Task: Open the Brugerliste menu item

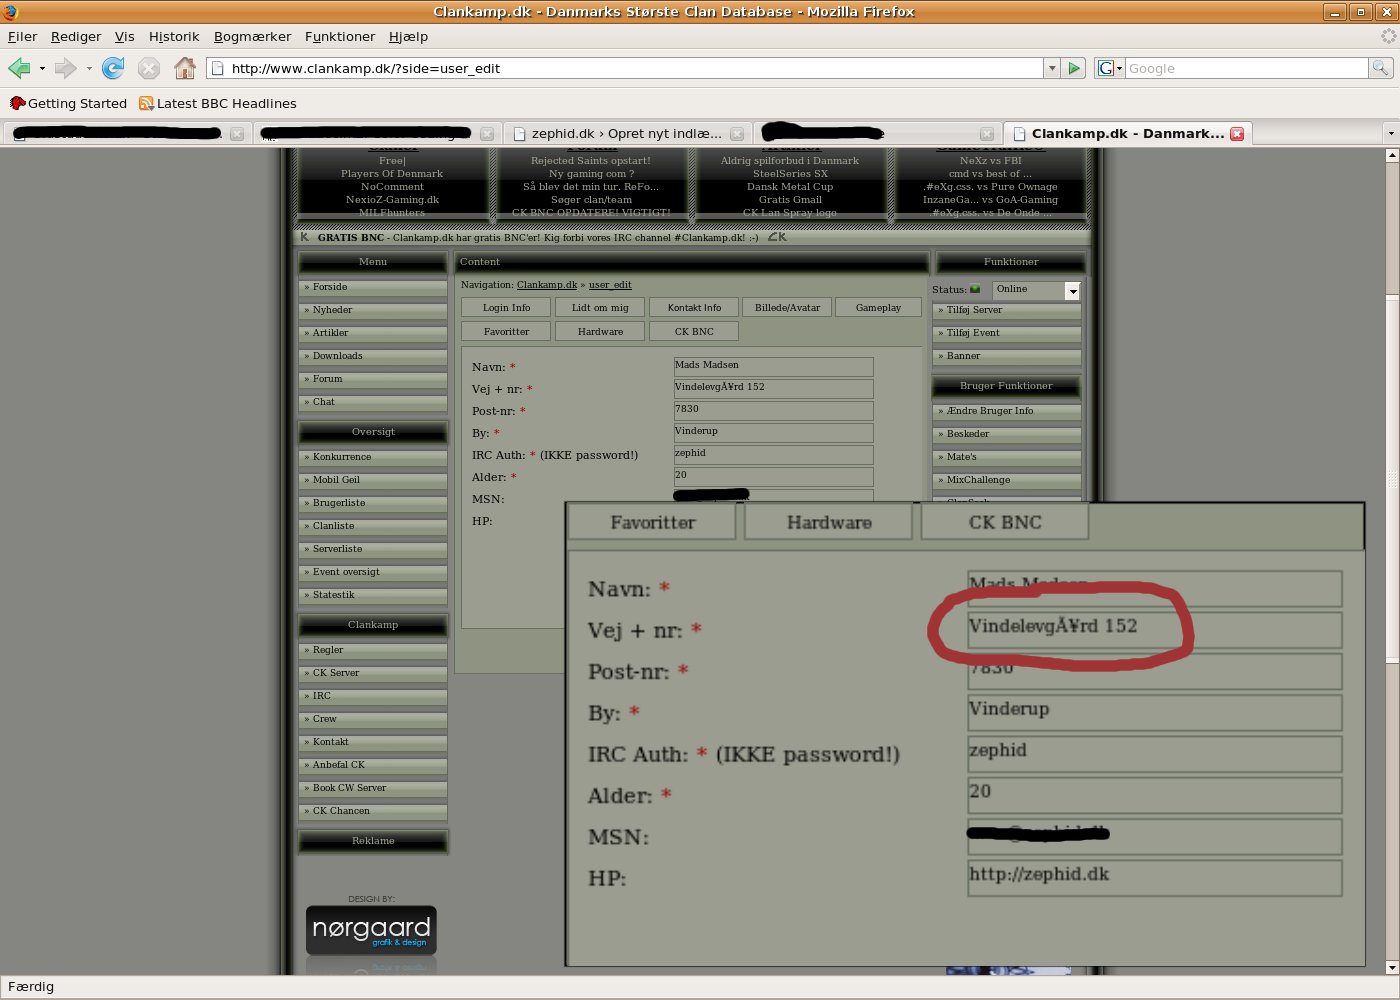Action: pos(373,504)
